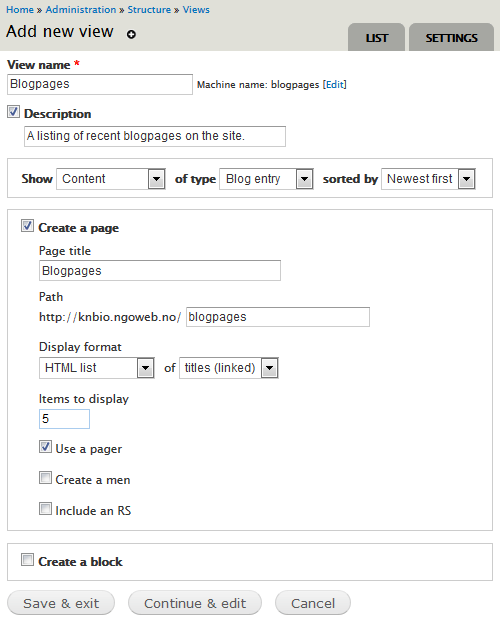The height and width of the screenshot is (620, 500).
Task: Switch to the LIST tab
Action: click(x=376, y=38)
